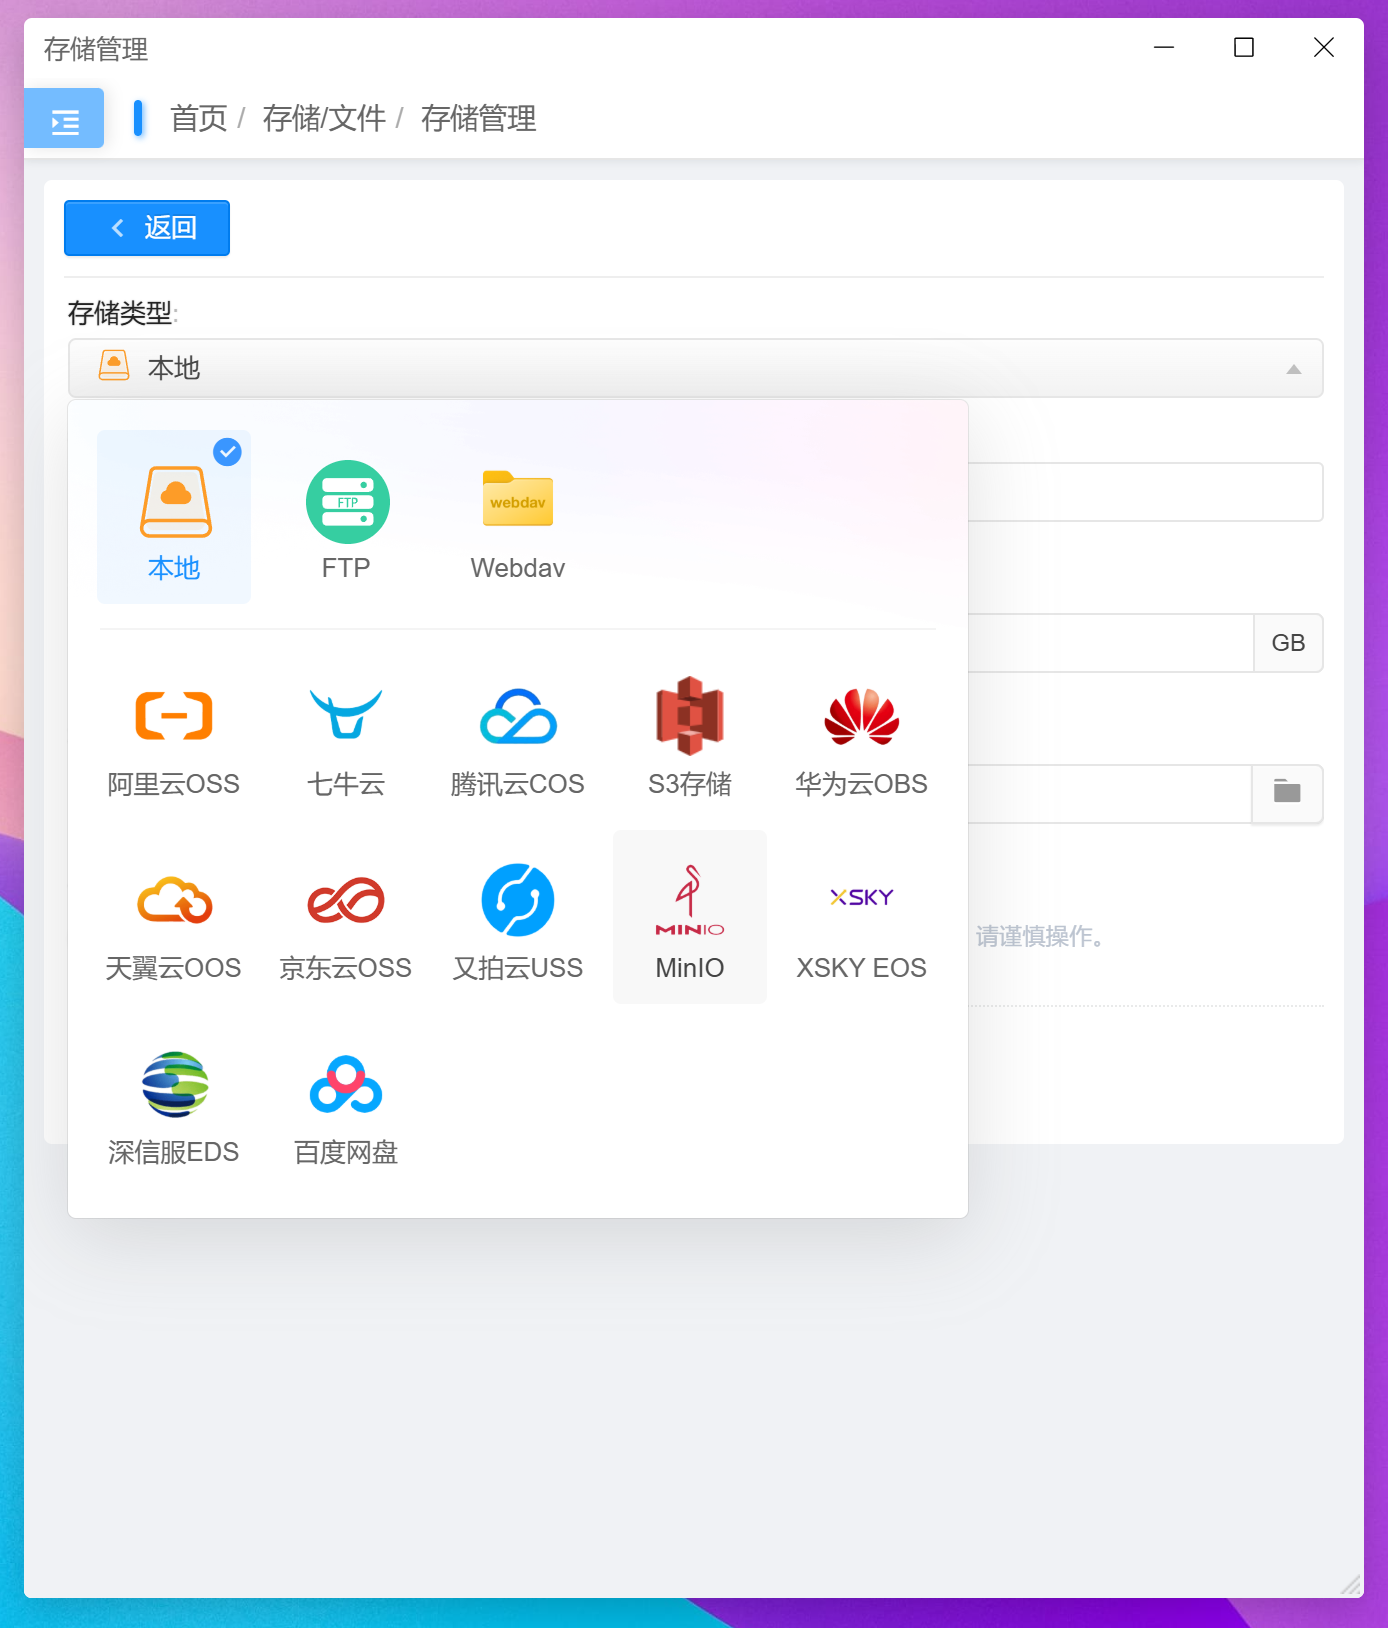Screen dimensions: 1388x1628
Task: Open 存储/文件 breadcrumb
Action: point(324,118)
